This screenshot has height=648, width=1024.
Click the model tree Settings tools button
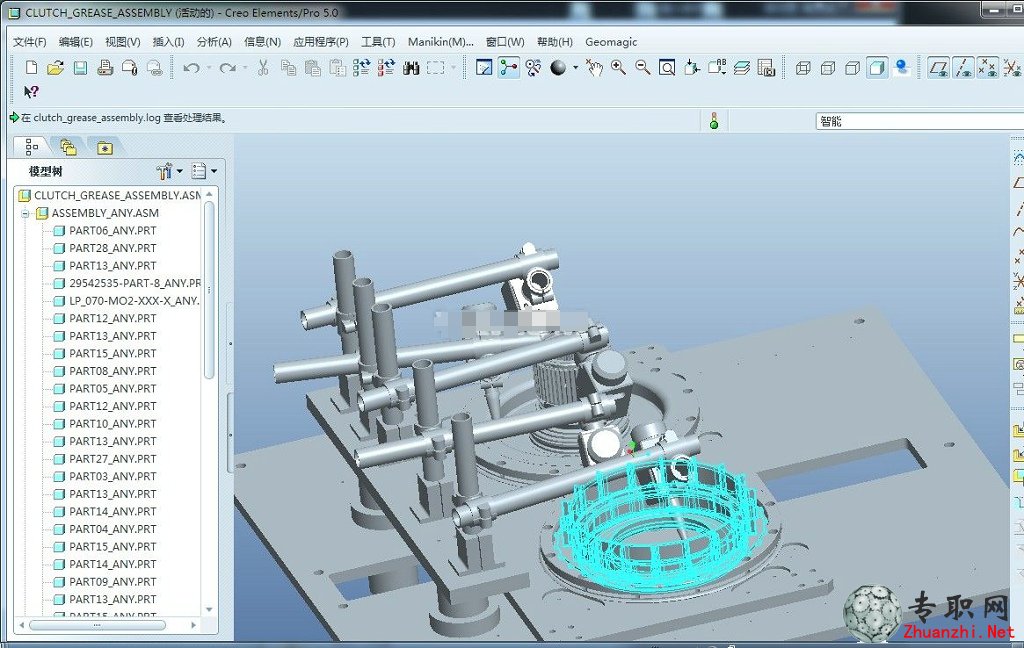point(165,171)
